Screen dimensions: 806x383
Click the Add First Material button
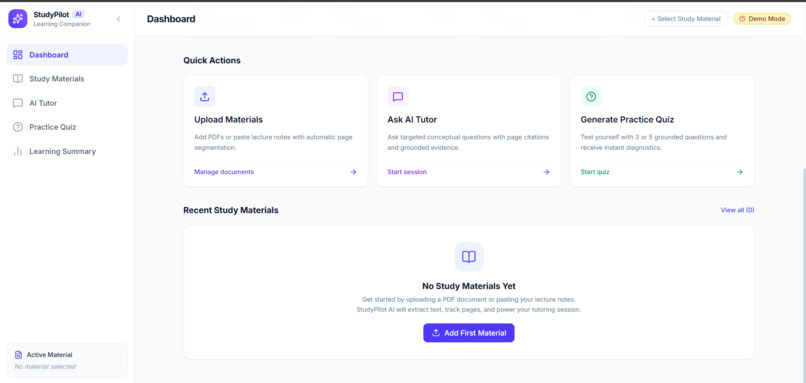point(469,333)
